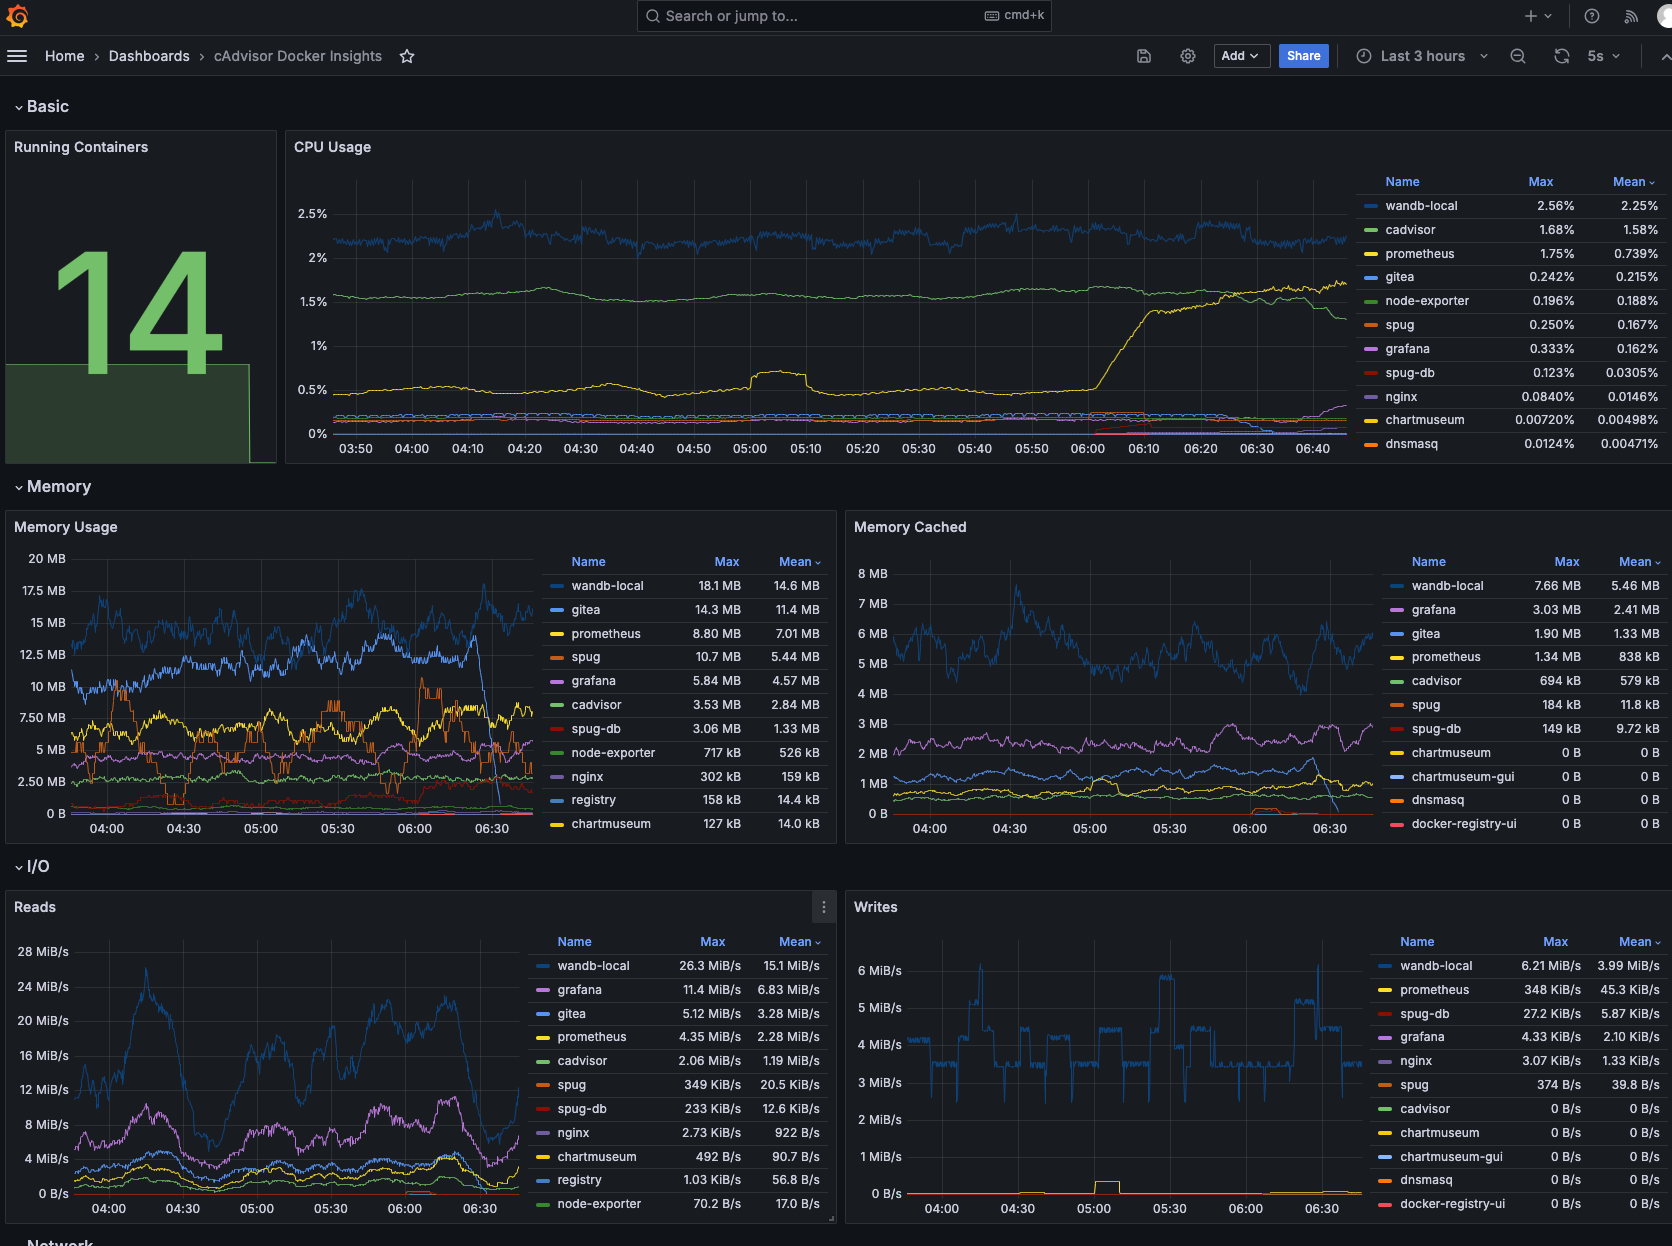Viewport: 1672px width, 1246px height.
Task: Sort Writes legend by Max
Action: 1555,942
